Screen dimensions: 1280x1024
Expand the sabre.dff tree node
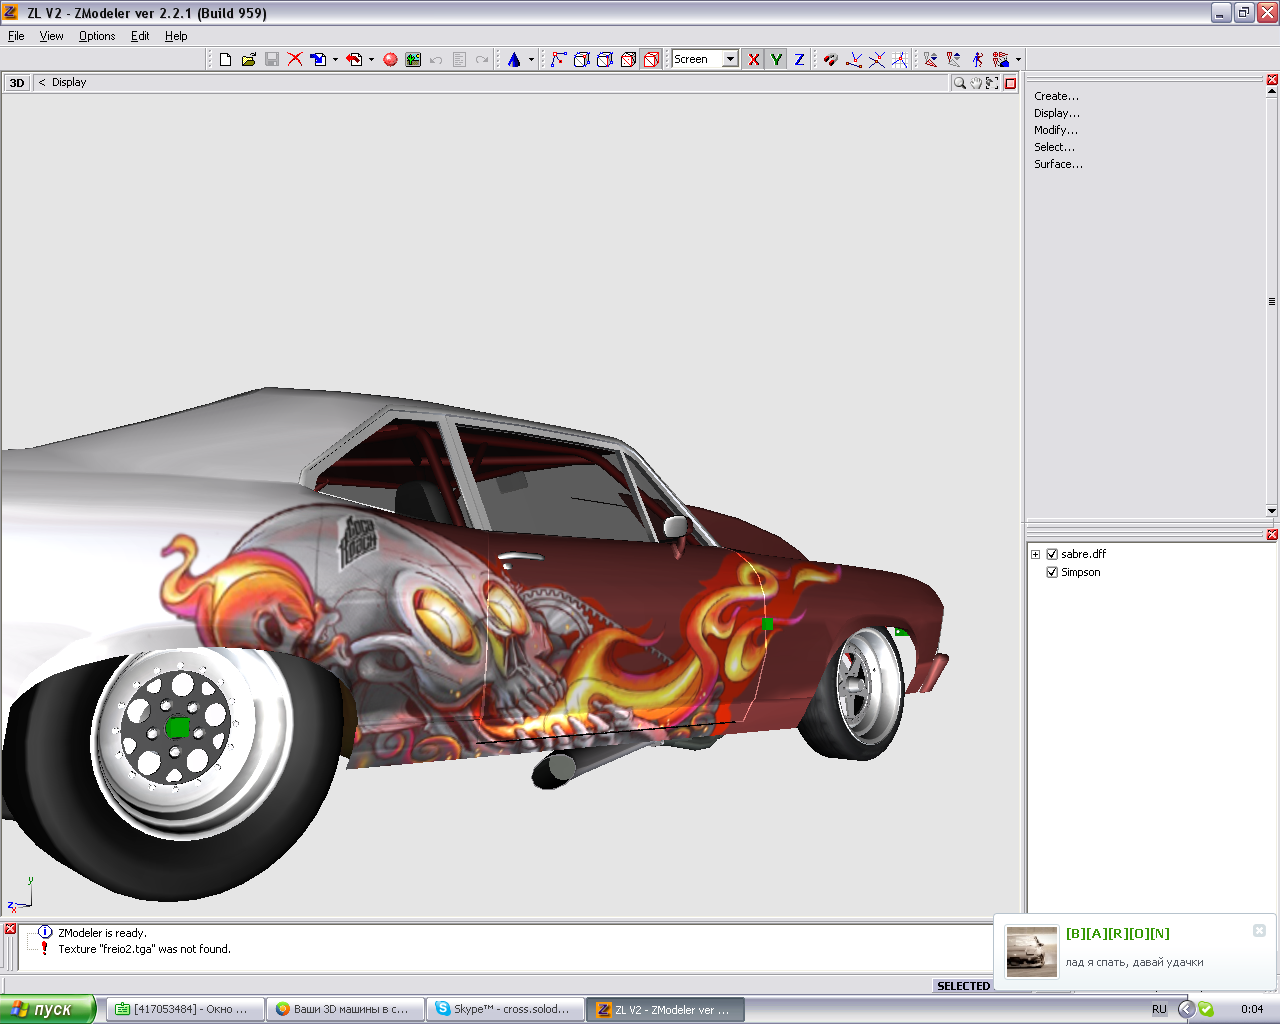point(1036,554)
